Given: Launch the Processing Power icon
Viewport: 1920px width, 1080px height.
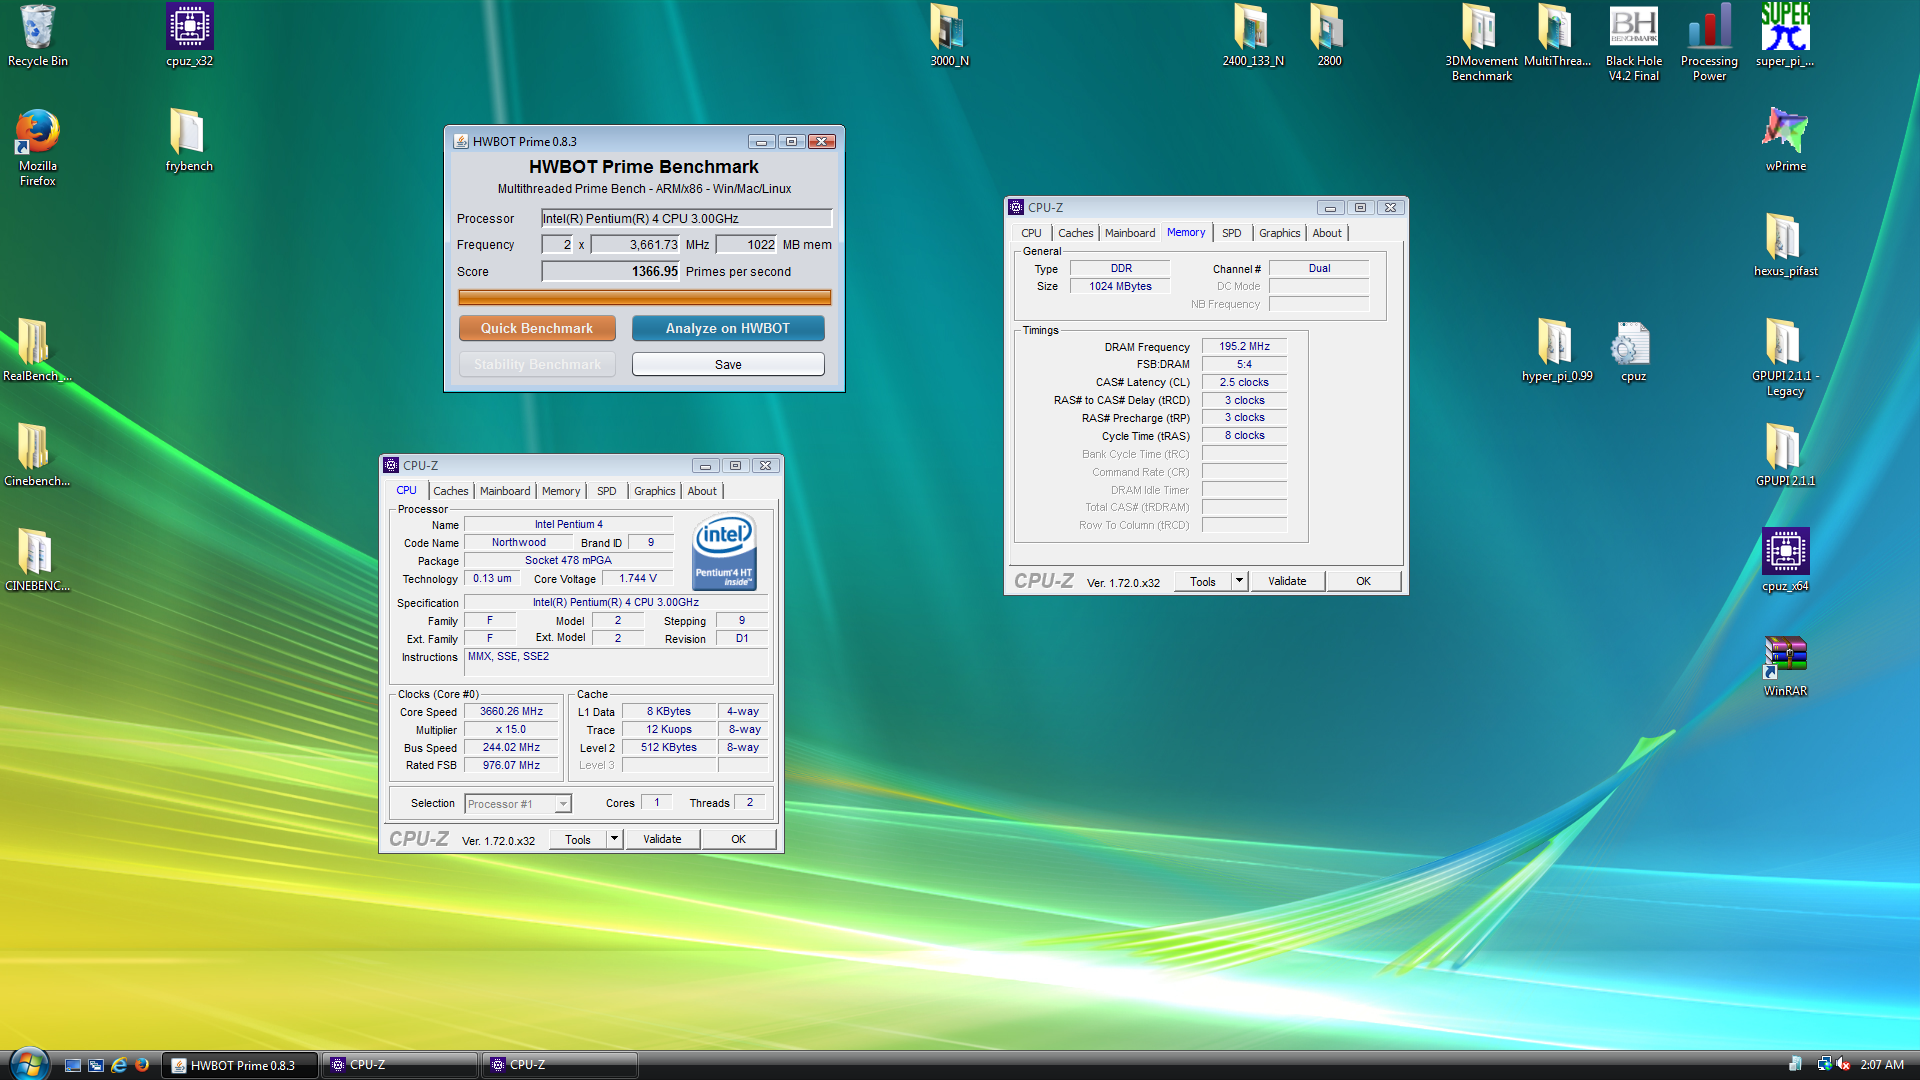Looking at the screenshot, I should click(x=1709, y=43).
